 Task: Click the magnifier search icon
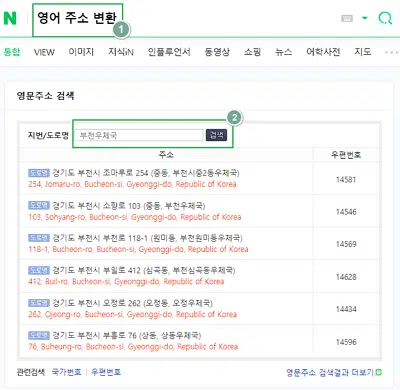tap(385, 18)
